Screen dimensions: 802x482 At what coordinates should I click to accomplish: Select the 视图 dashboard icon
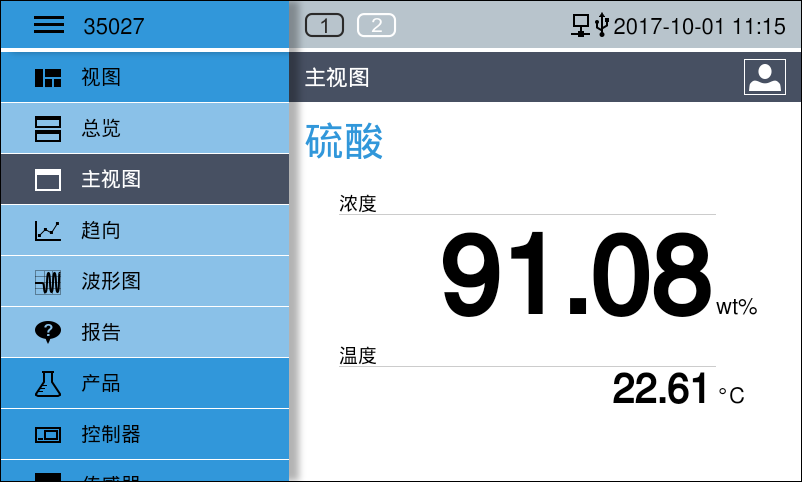(x=48, y=78)
